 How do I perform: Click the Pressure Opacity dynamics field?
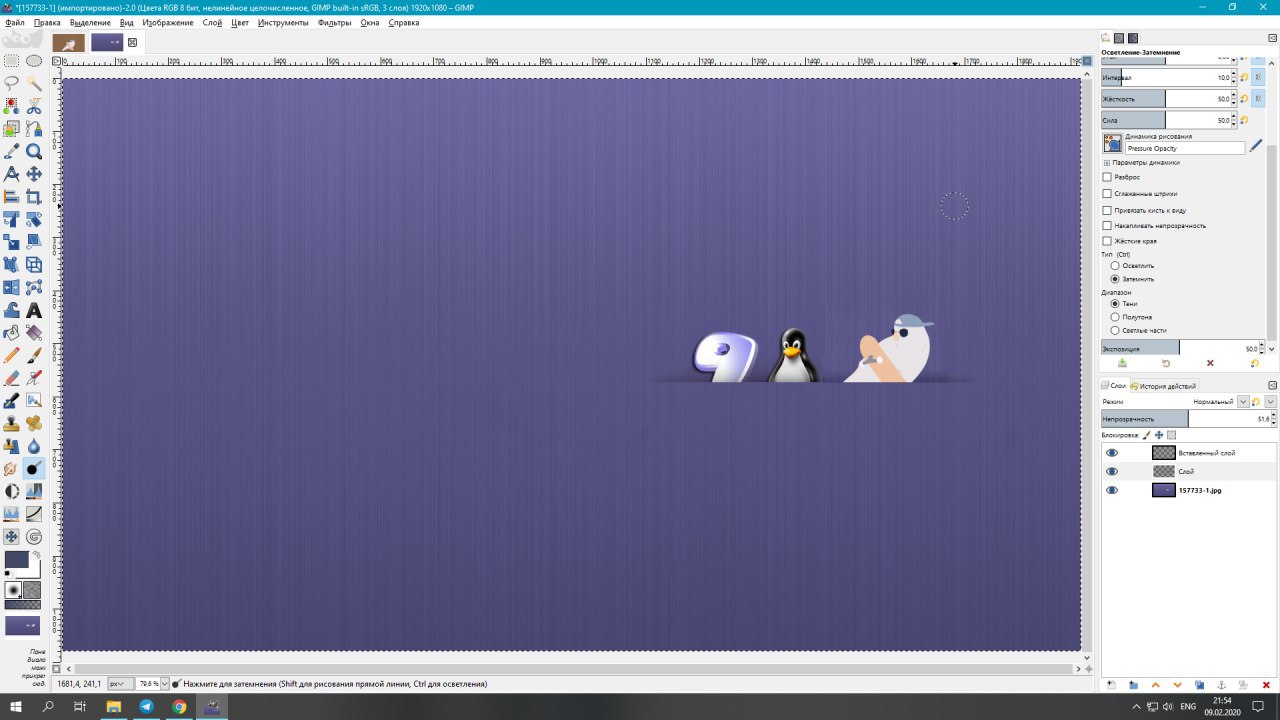1185,148
